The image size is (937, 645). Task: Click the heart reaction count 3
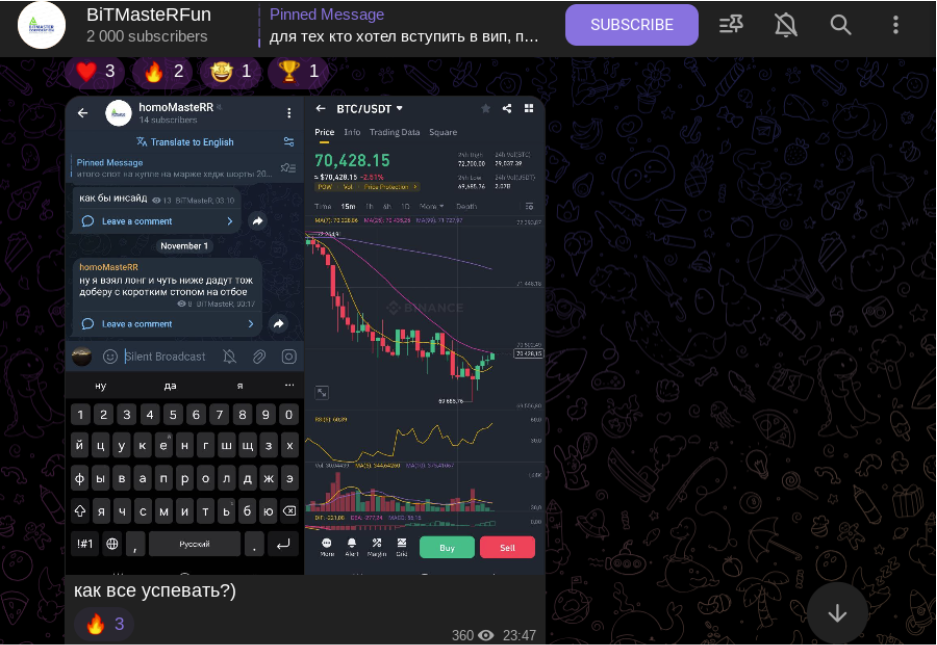(x=110, y=71)
